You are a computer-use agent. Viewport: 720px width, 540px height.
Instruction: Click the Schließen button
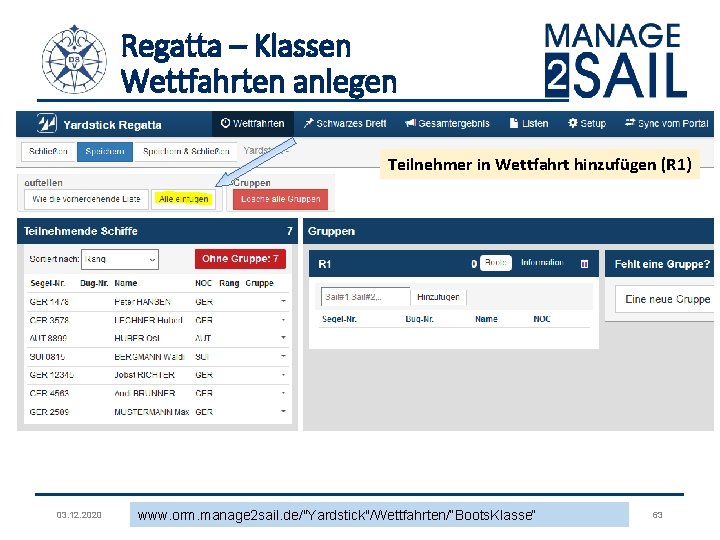pyautogui.click(x=48, y=152)
